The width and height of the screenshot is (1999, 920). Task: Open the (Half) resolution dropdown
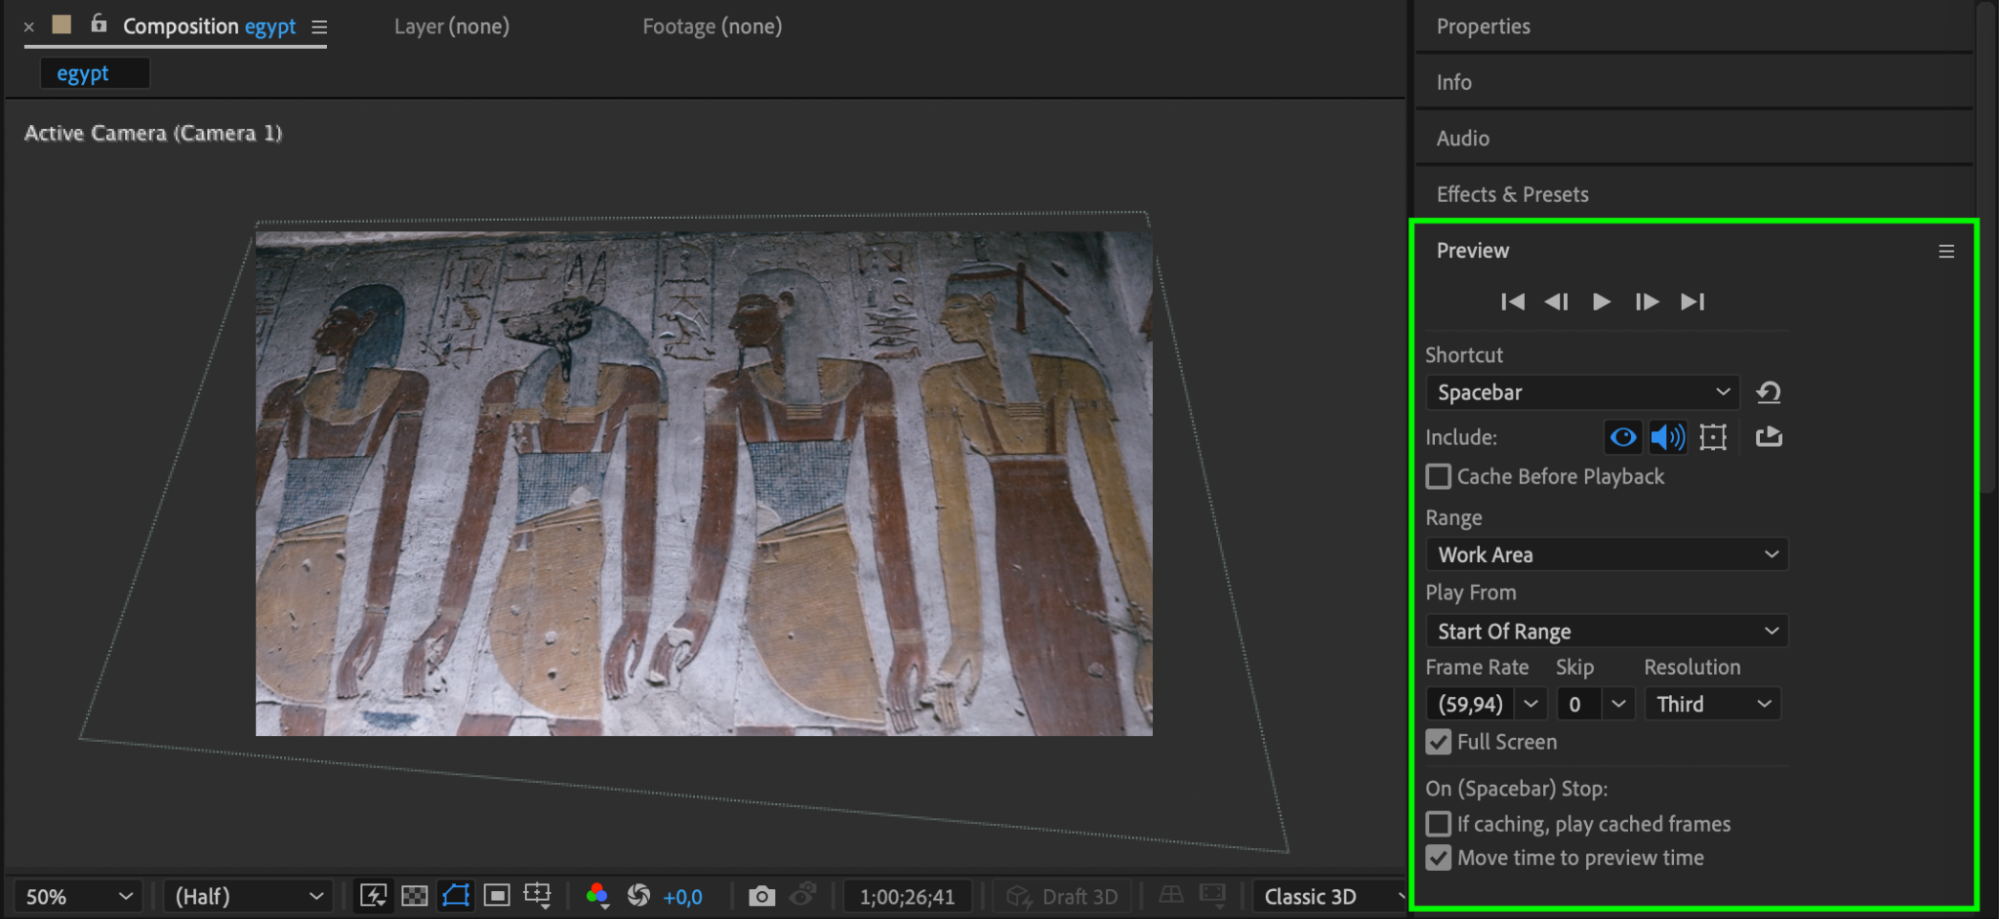[x=248, y=897]
